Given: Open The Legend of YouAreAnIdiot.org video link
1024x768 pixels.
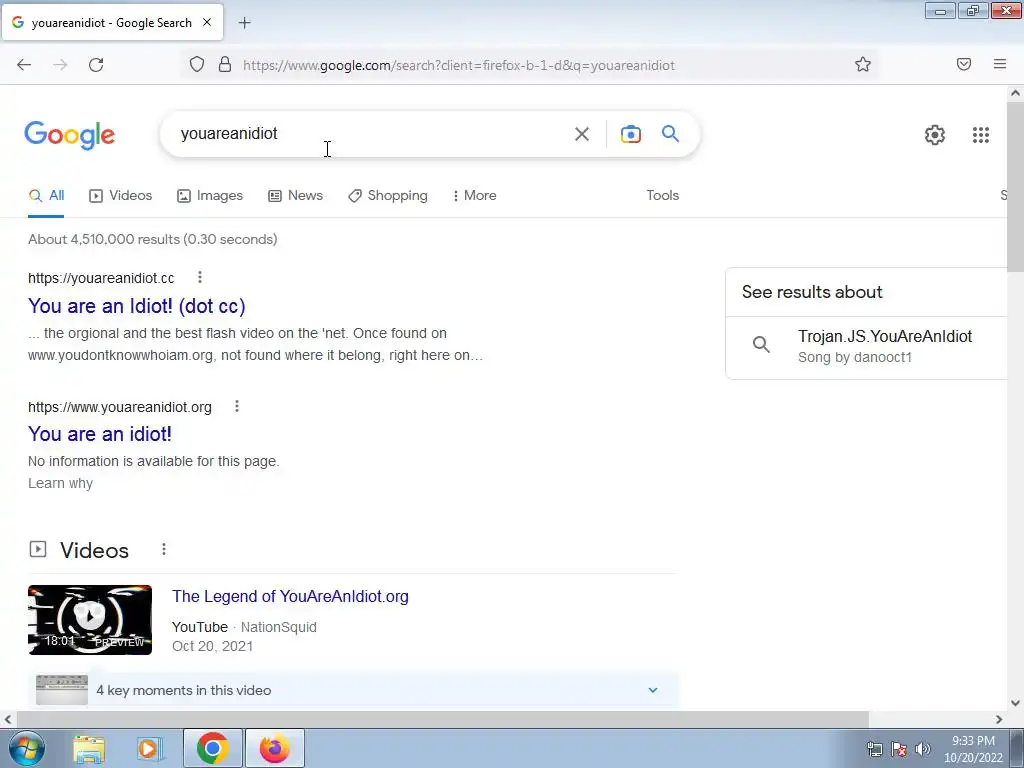Looking at the screenshot, I should tap(290, 596).
